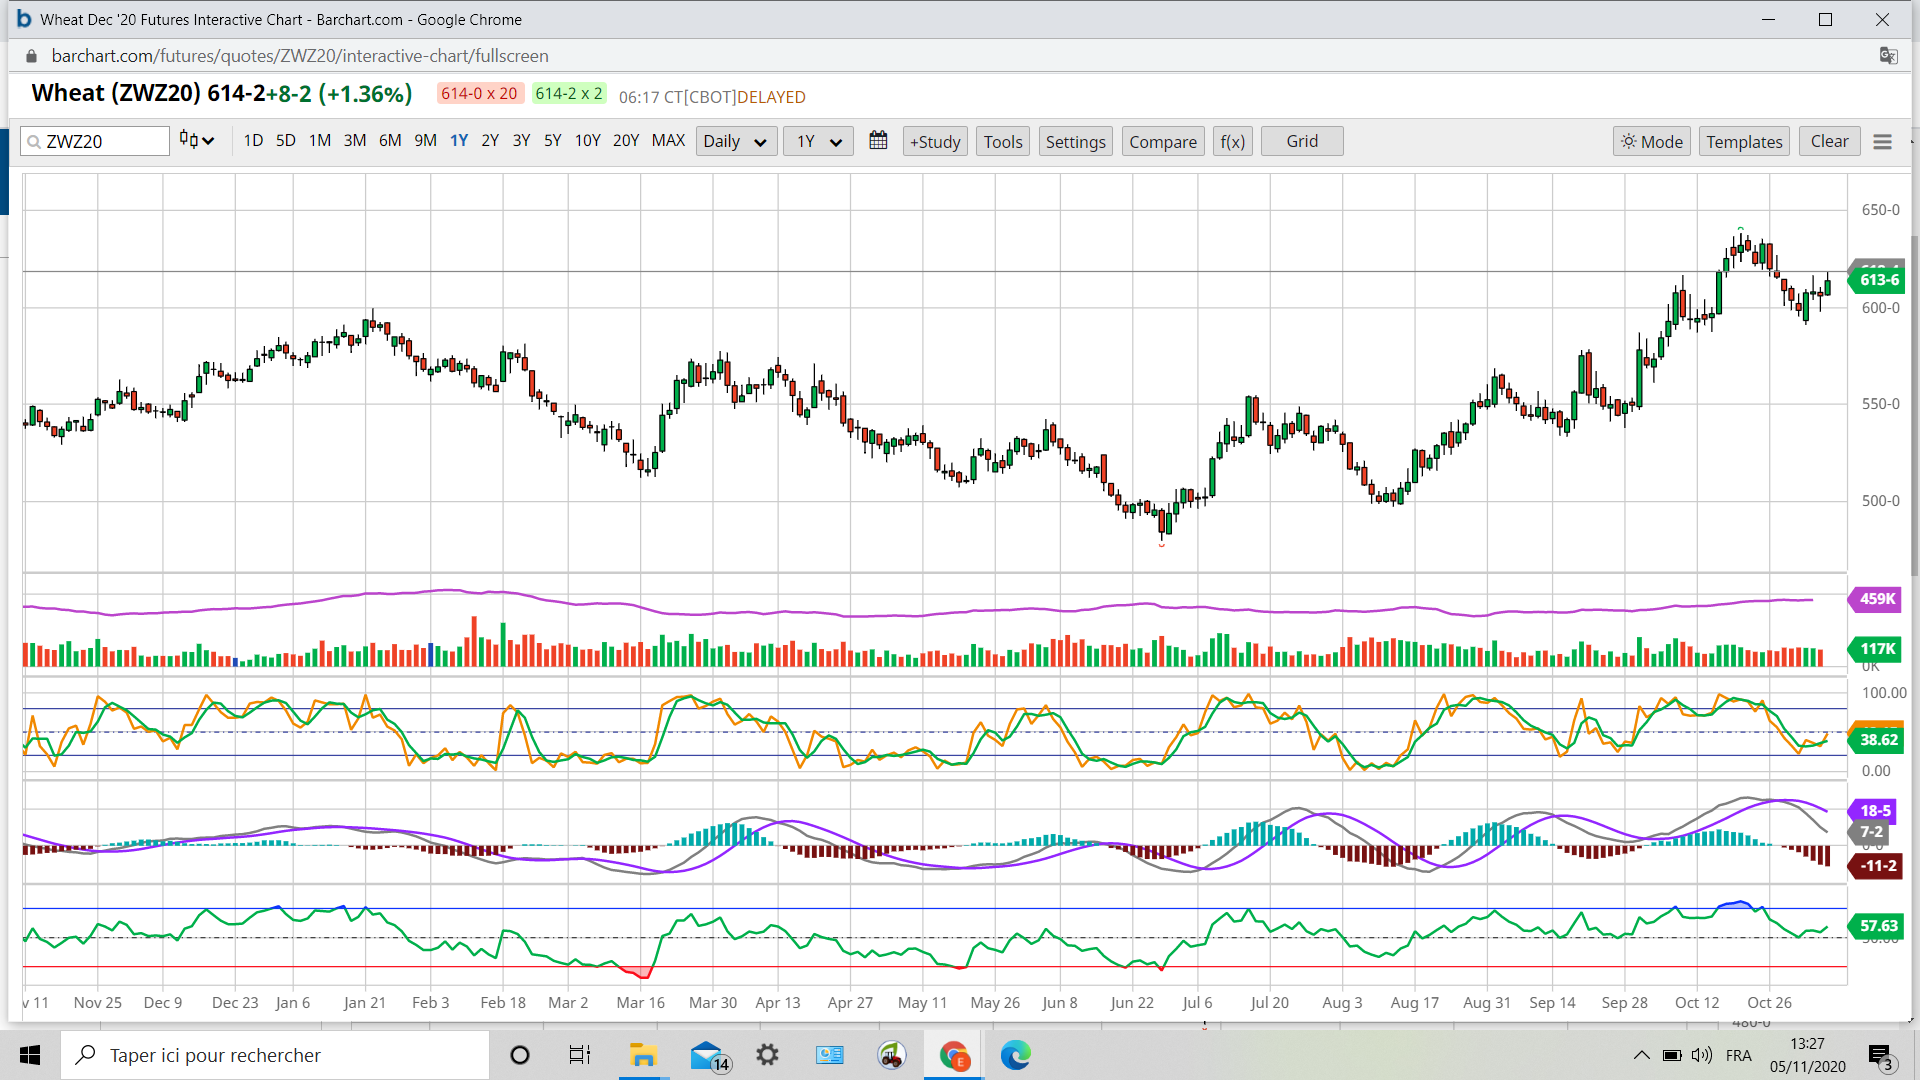Toggle light/dark Mode button
This screenshot has height=1080, width=1920.
[1651, 142]
